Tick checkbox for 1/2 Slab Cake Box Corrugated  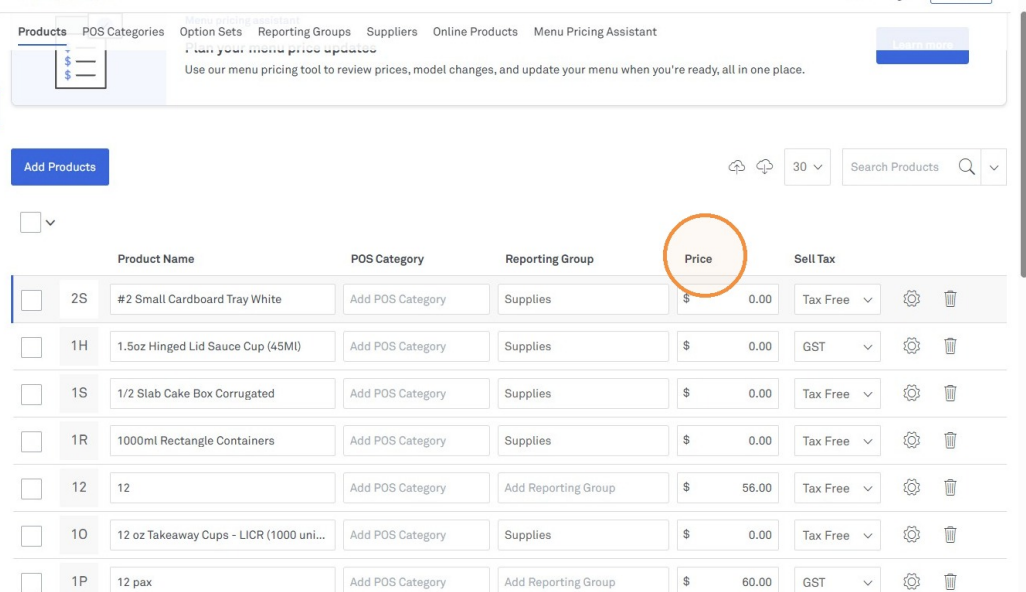click(x=31, y=394)
